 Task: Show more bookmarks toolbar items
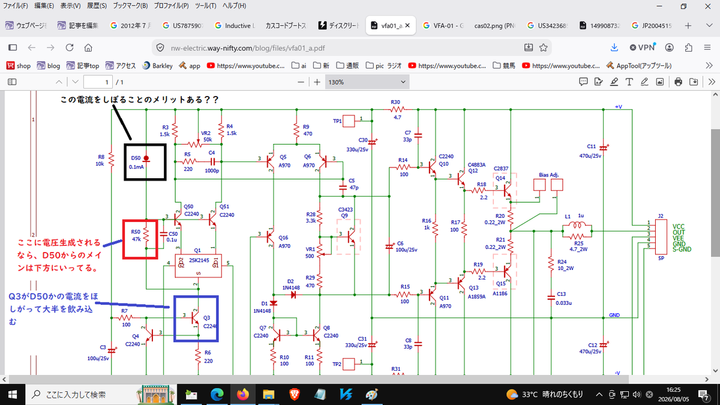coord(709,66)
